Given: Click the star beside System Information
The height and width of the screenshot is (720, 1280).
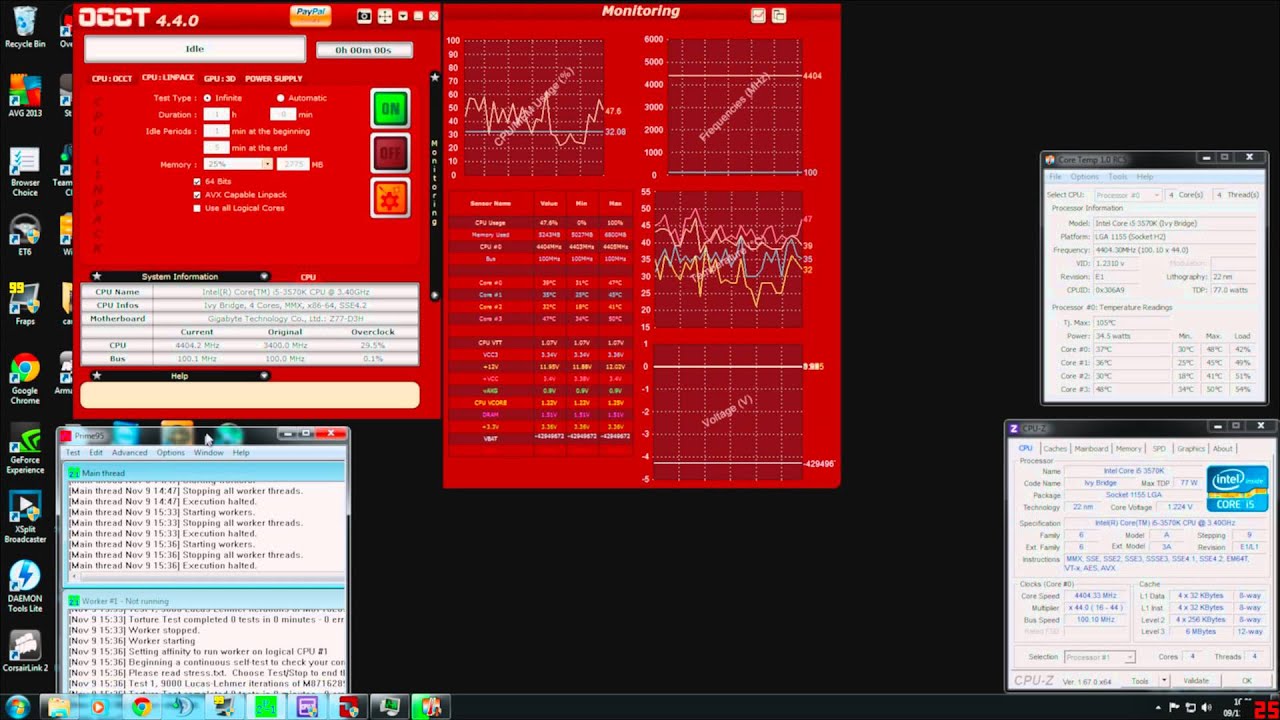Looking at the screenshot, I should (x=97, y=276).
